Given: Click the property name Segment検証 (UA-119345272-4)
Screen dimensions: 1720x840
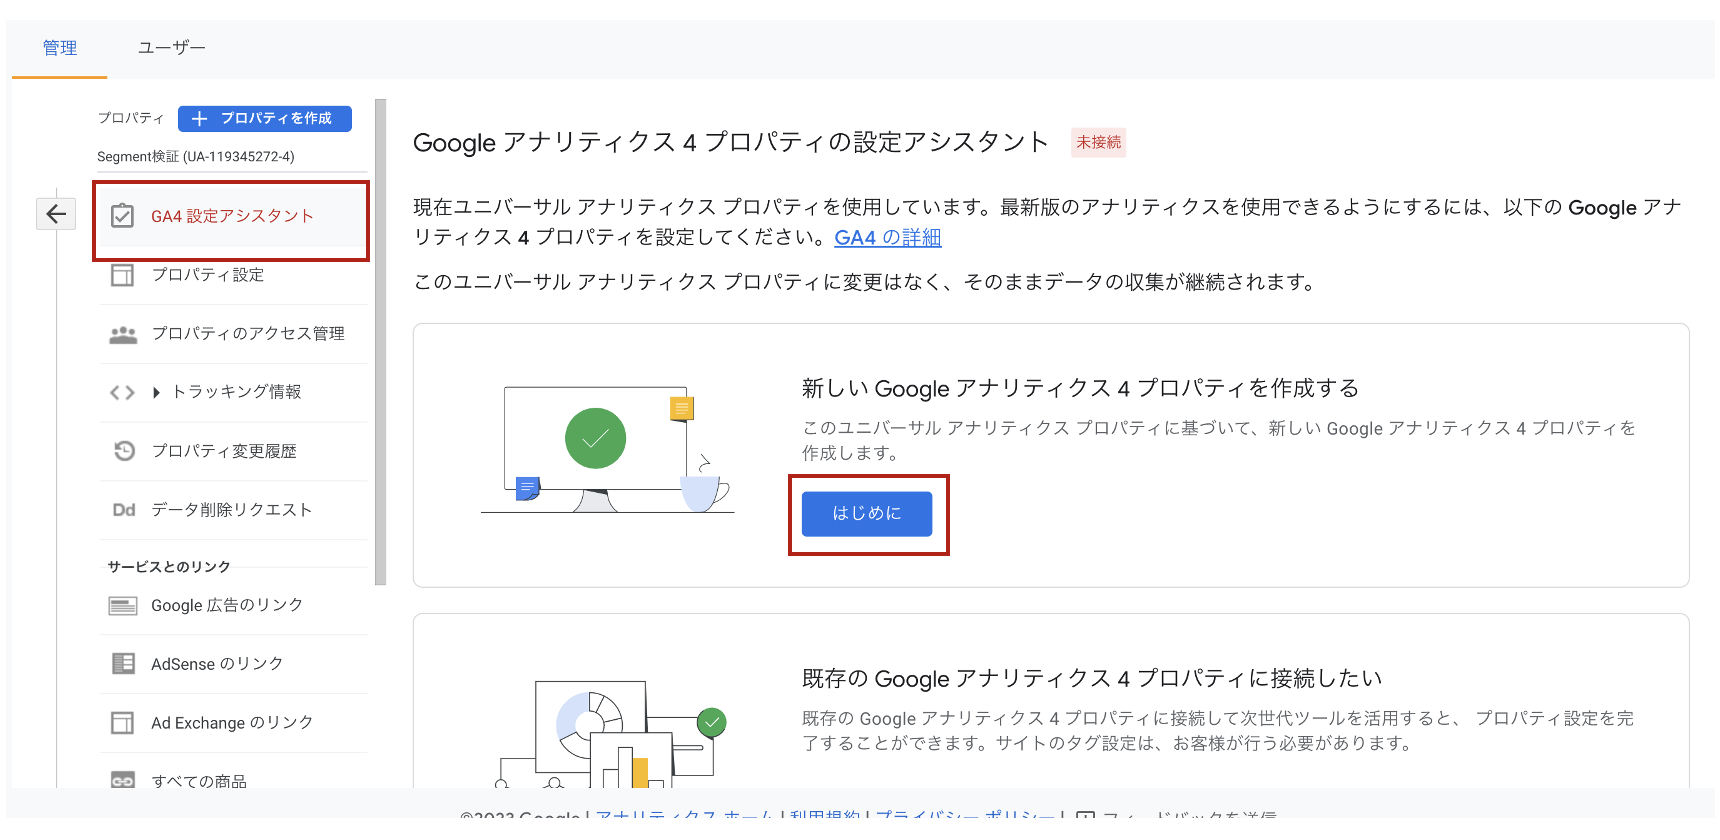Looking at the screenshot, I should pos(196,157).
